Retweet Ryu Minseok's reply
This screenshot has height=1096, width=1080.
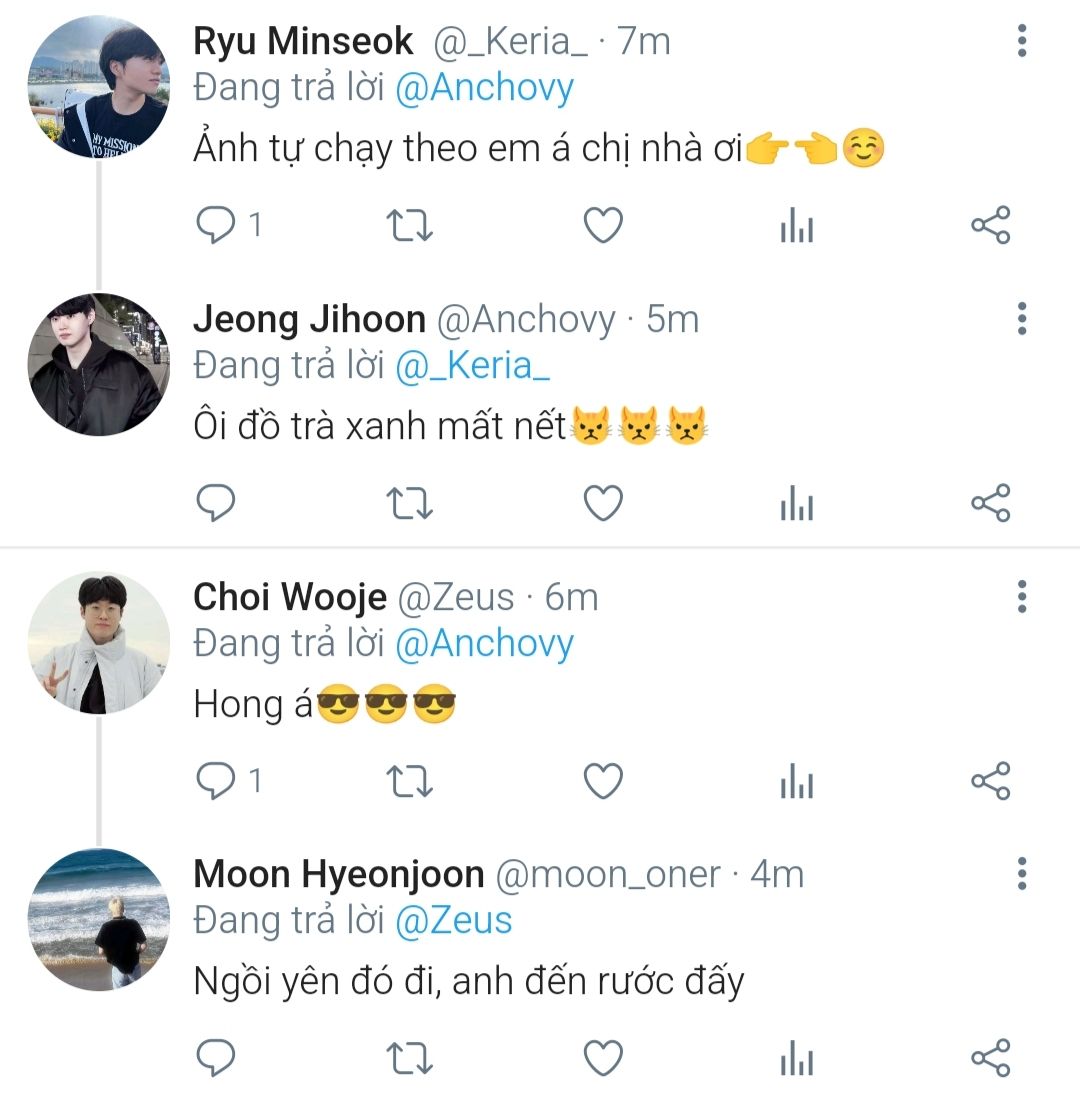coord(409,225)
